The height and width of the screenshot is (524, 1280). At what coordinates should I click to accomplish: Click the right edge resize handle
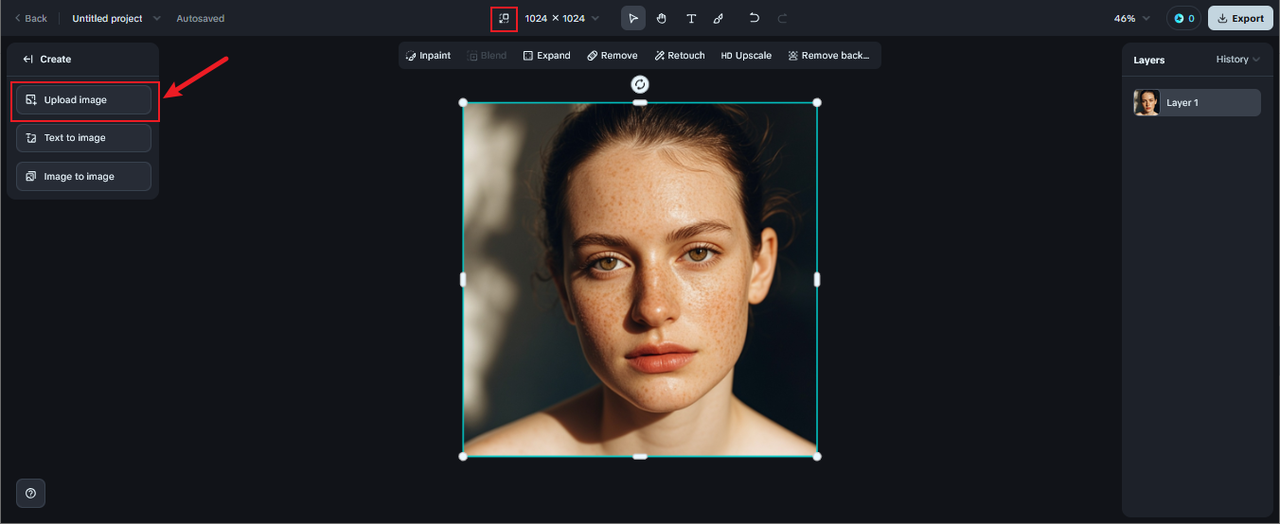817,279
